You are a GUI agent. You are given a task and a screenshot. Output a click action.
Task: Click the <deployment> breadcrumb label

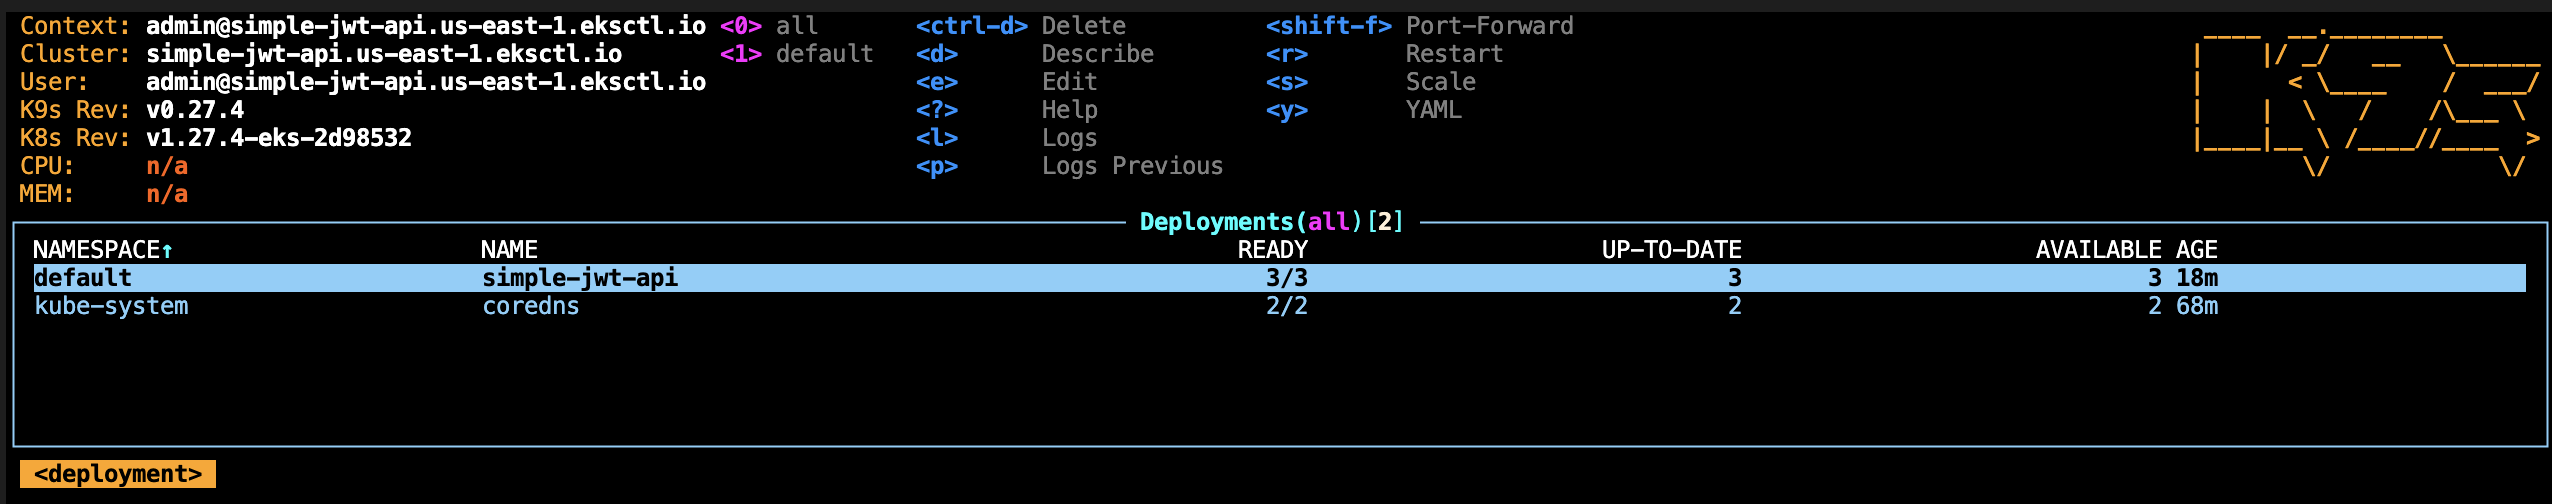tap(118, 474)
